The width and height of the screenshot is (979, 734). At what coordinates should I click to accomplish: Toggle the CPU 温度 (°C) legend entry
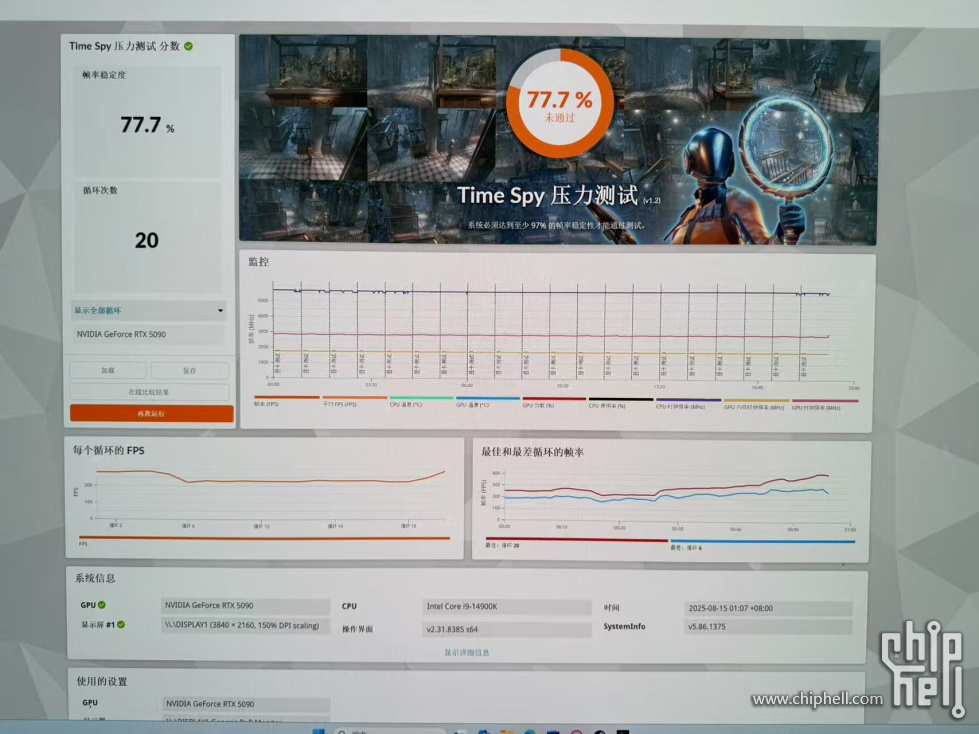point(421,402)
